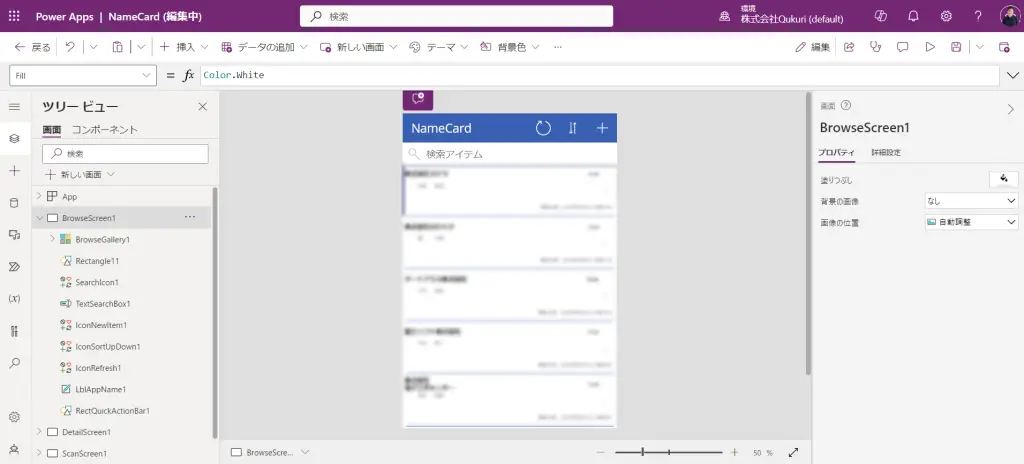Open the settings gear in header

tap(946, 16)
